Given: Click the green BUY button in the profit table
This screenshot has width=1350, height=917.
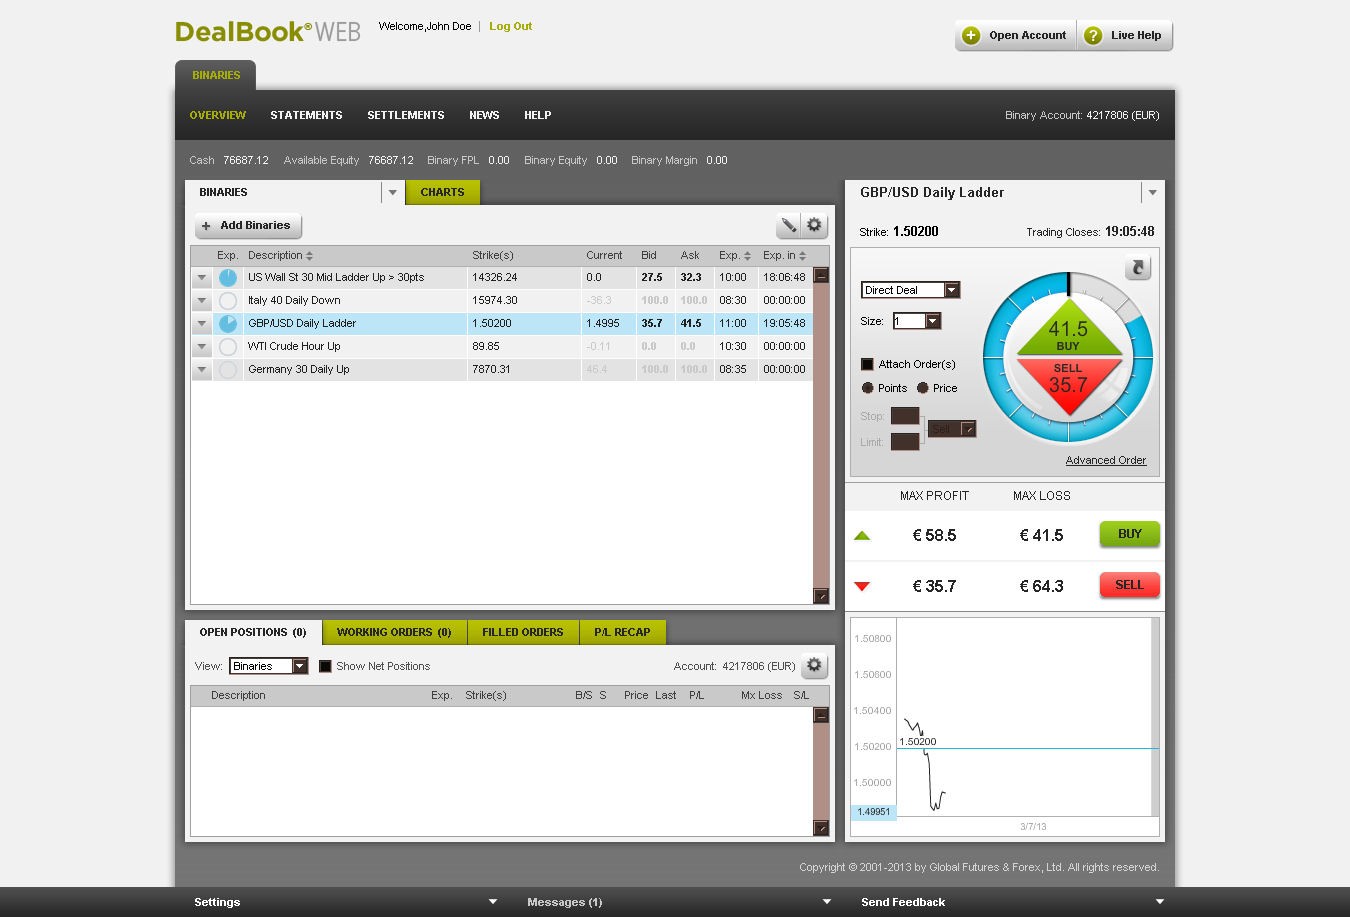Looking at the screenshot, I should pyautogui.click(x=1130, y=534).
